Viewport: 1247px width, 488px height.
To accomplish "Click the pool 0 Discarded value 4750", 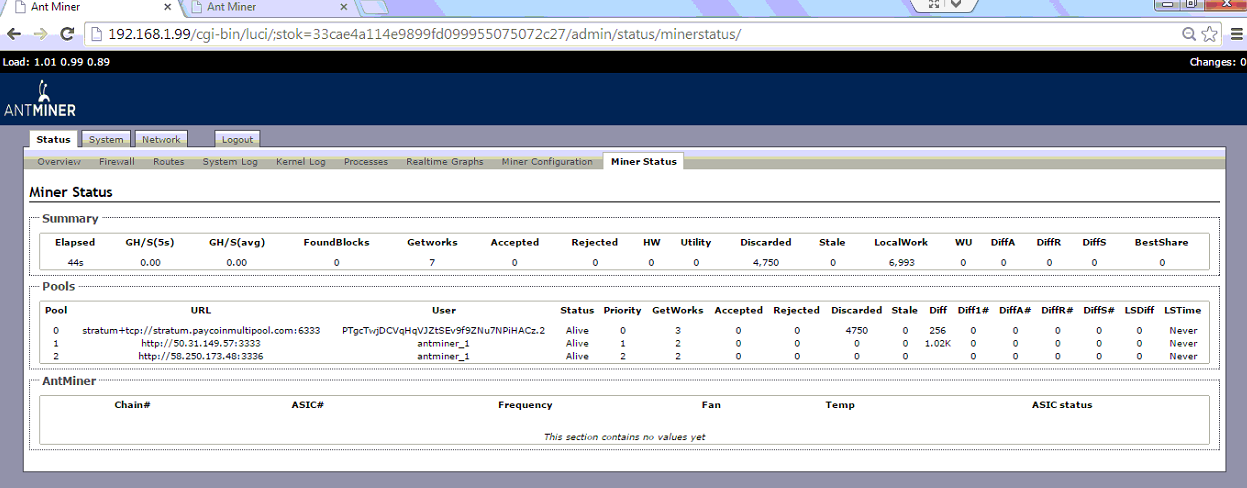I will coord(856,330).
